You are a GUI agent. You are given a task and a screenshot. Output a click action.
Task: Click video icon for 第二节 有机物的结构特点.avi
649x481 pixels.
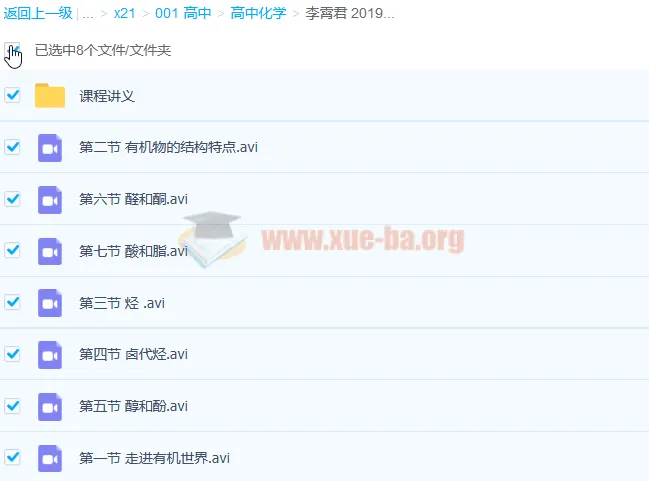[x=50, y=147]
